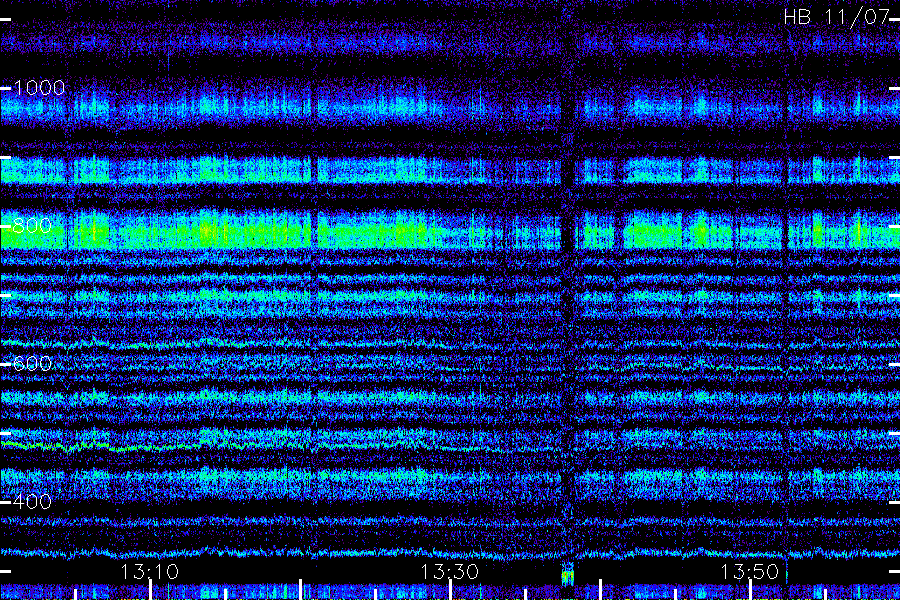Click the 13:10 time label
Screen dimensions: 900x600
pos(150,572)
